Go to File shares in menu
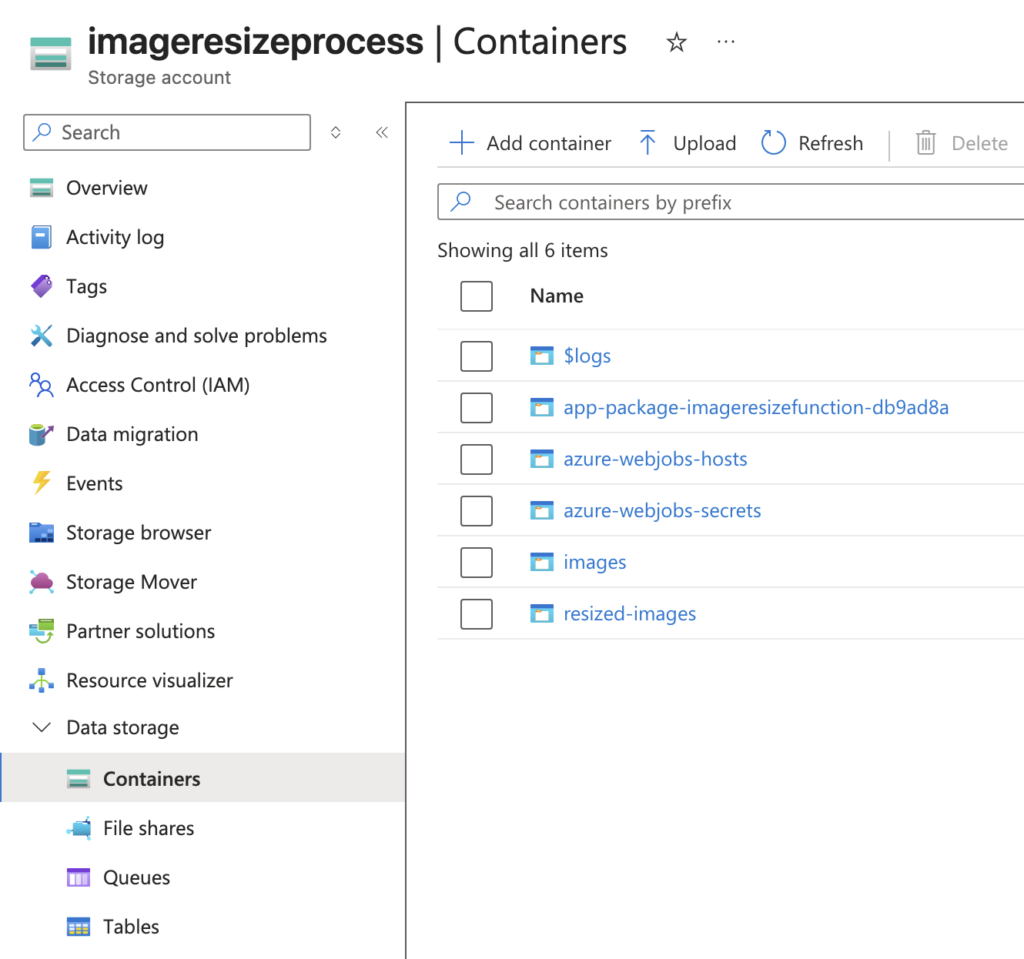This screenshot has height=959, width=1024. coord(148,829)
